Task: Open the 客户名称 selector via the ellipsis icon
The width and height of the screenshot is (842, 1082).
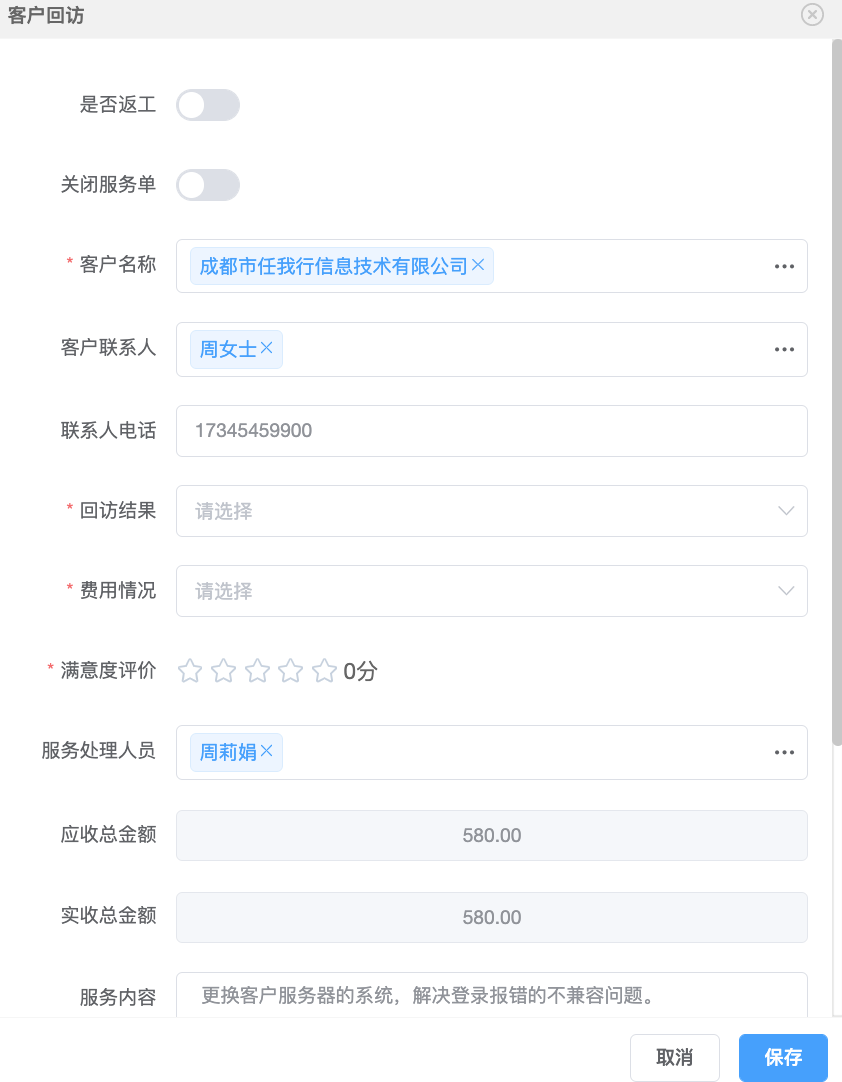Action: pyautogui.click(x=784, y=267)
